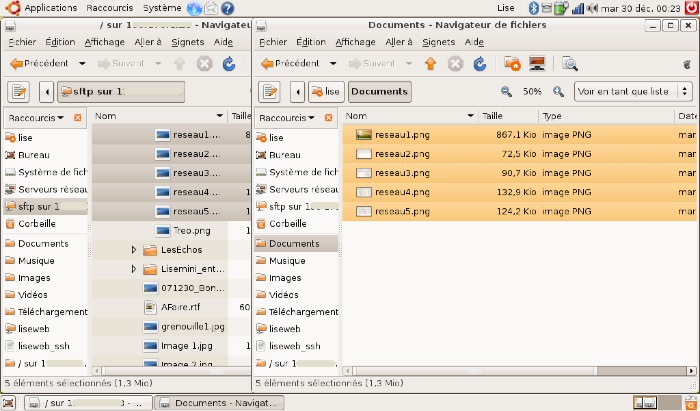Viewport: 700px width, 411px height.
Task: Reload the Documents folder view
Action: pyautogui.click(x=480, y=63)
